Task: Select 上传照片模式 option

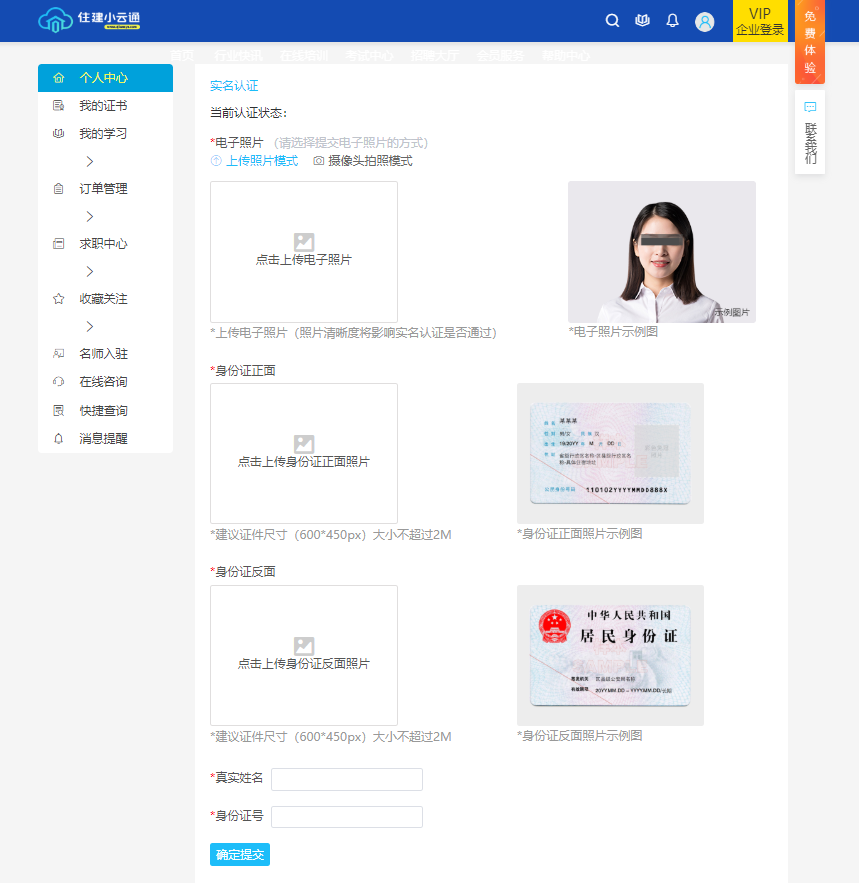Action: coord(254,161)
